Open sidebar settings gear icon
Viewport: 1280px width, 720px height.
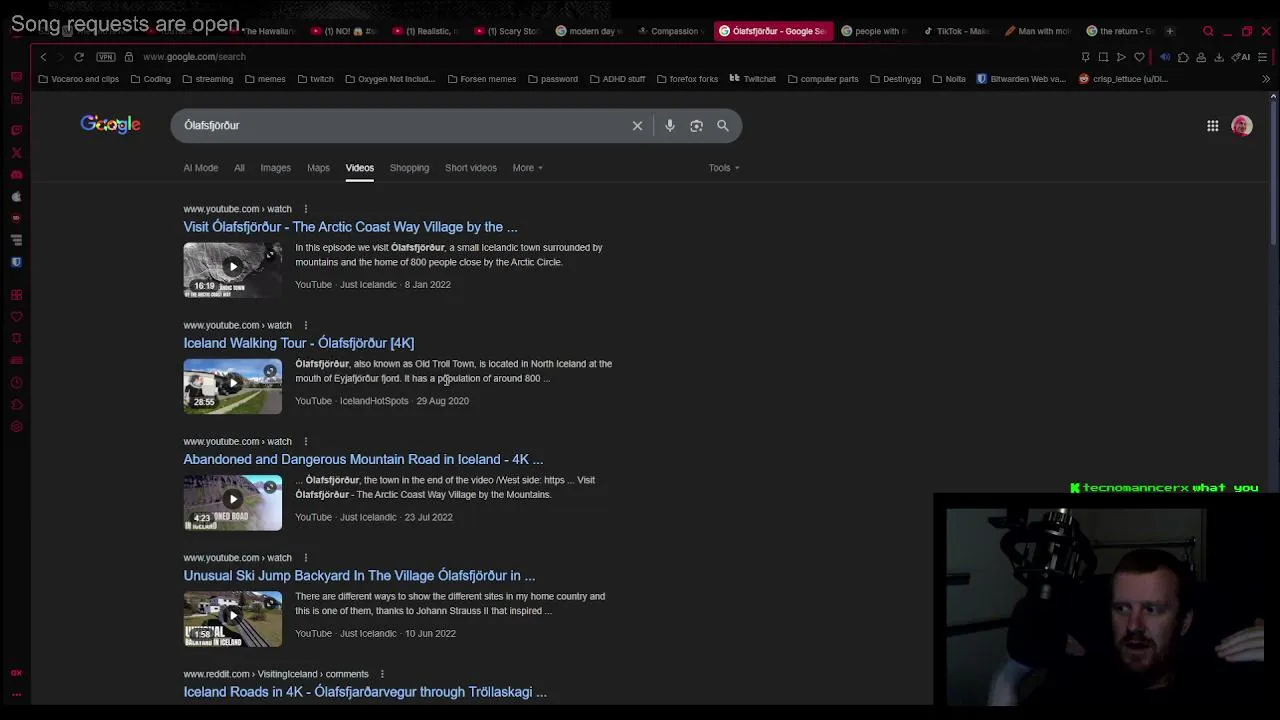tap(16, 427)
